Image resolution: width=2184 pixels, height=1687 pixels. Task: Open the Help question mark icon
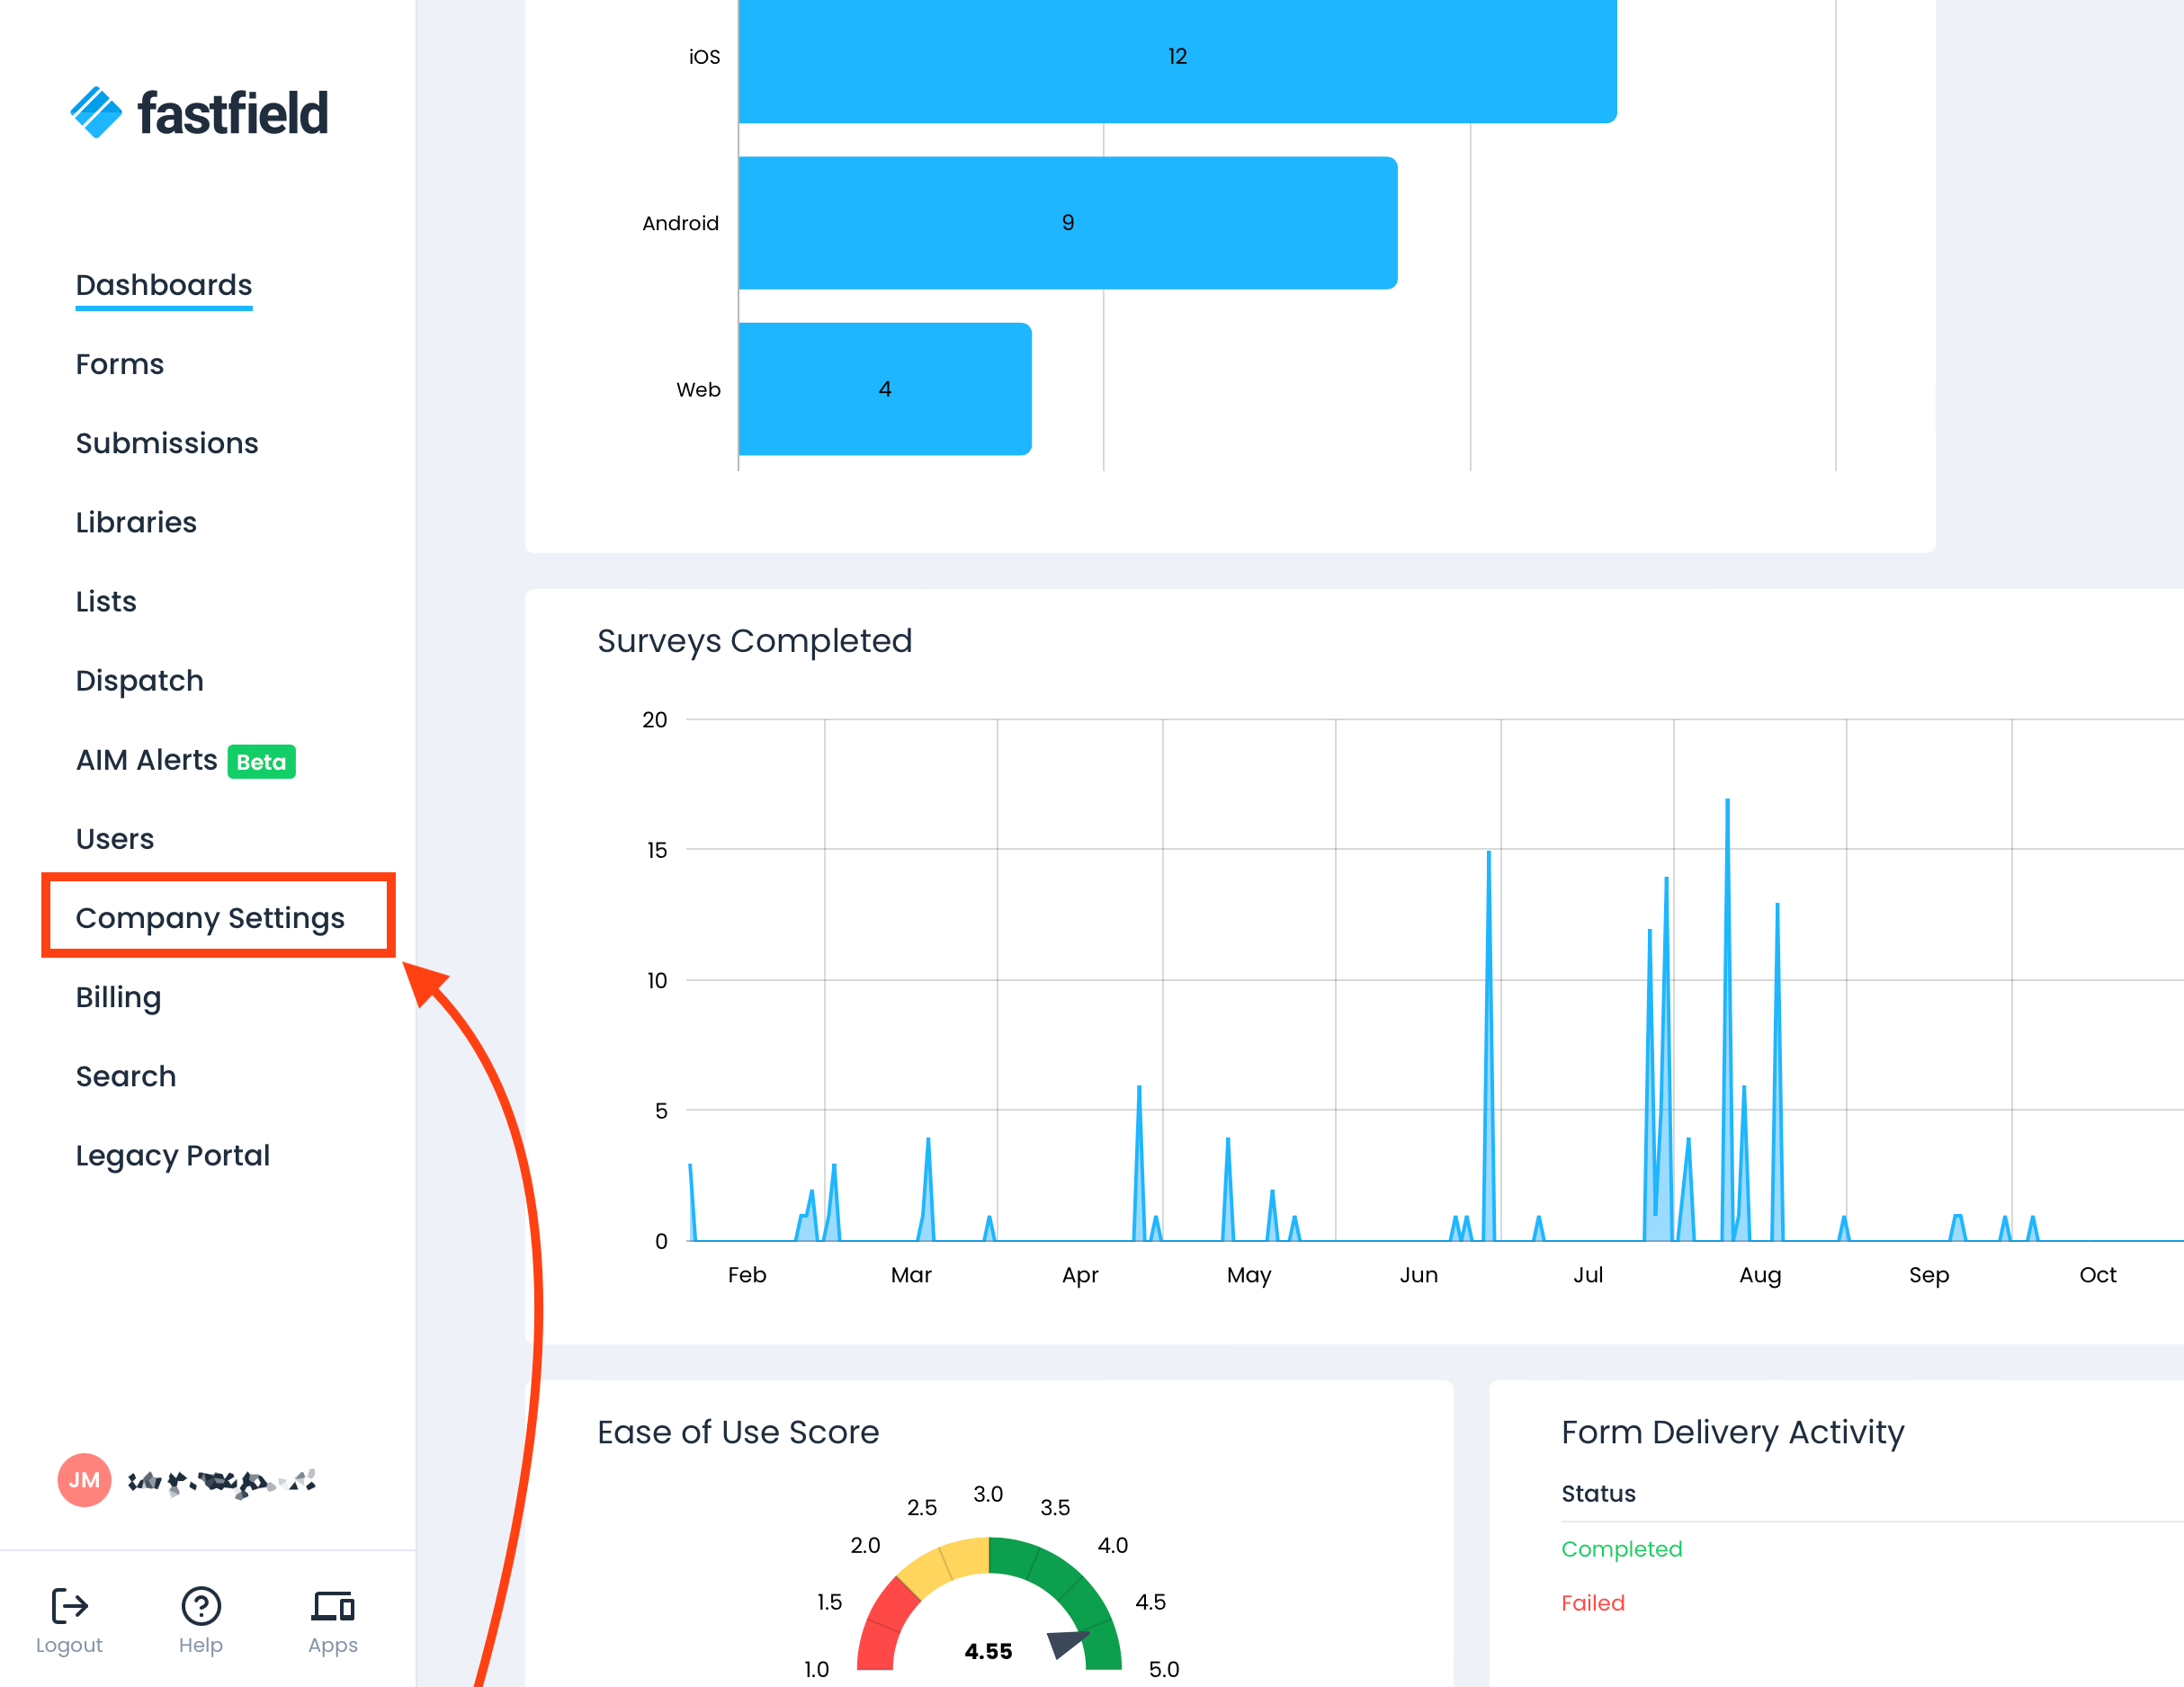tap(201, 1606)
